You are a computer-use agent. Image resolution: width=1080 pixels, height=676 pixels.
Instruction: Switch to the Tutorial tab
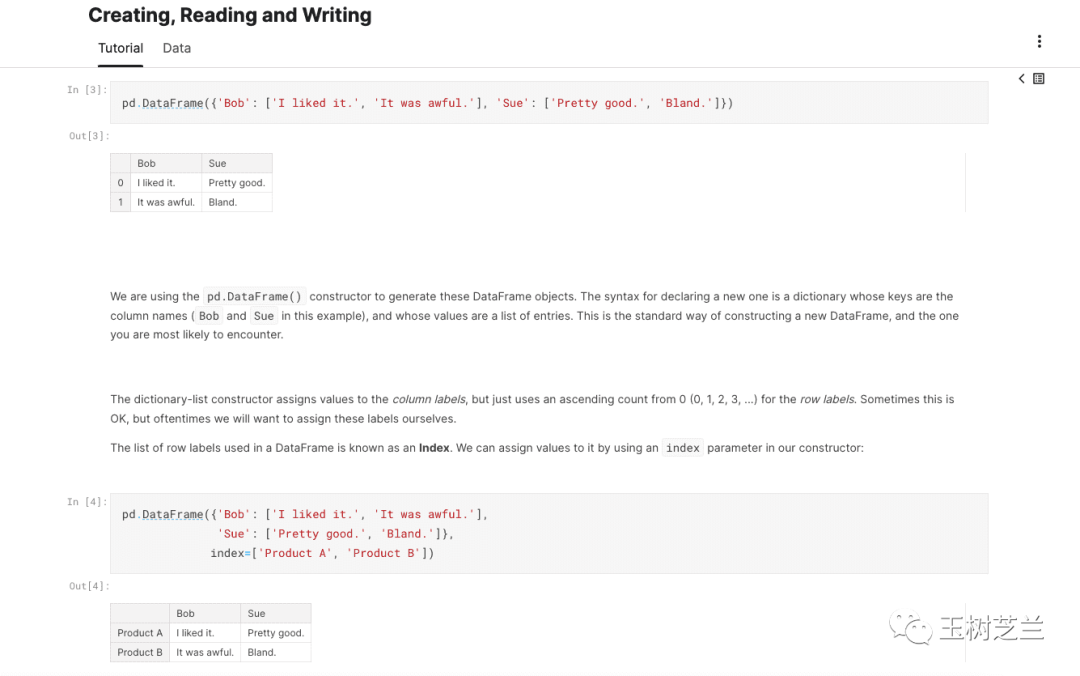tap(120, 48)
